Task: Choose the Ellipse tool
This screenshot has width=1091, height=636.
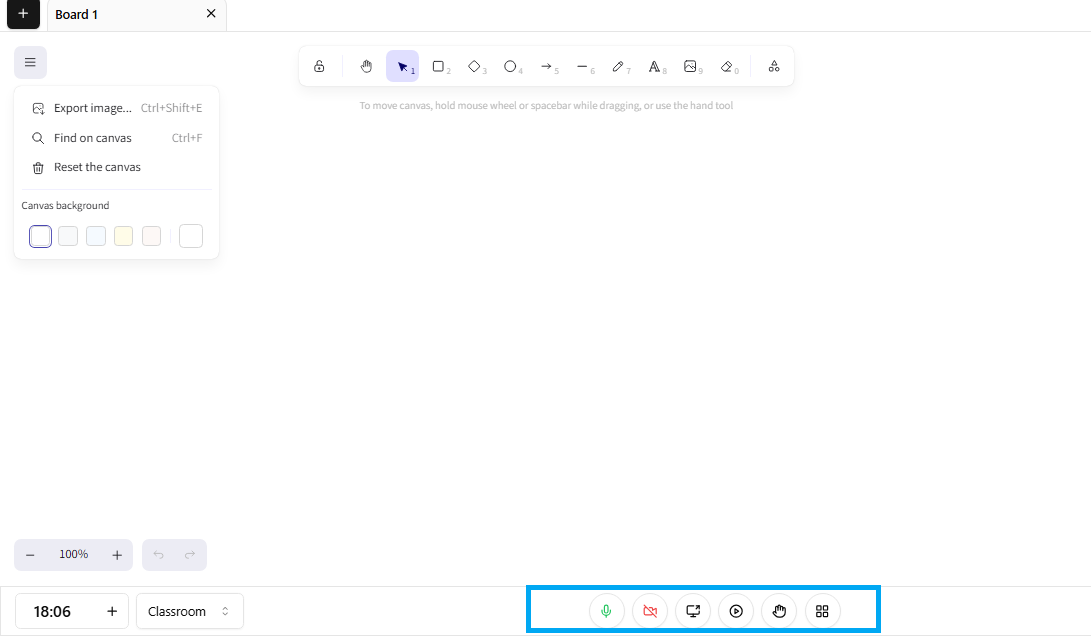Action: point(510,67)
